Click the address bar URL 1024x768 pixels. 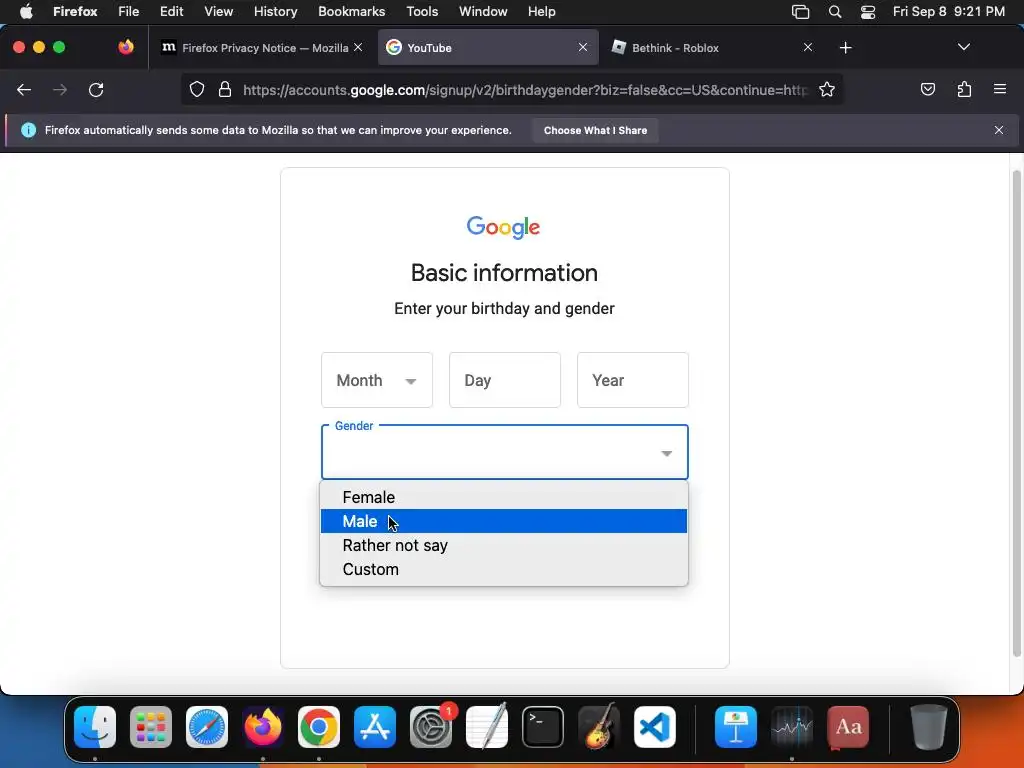pos(524,90)
